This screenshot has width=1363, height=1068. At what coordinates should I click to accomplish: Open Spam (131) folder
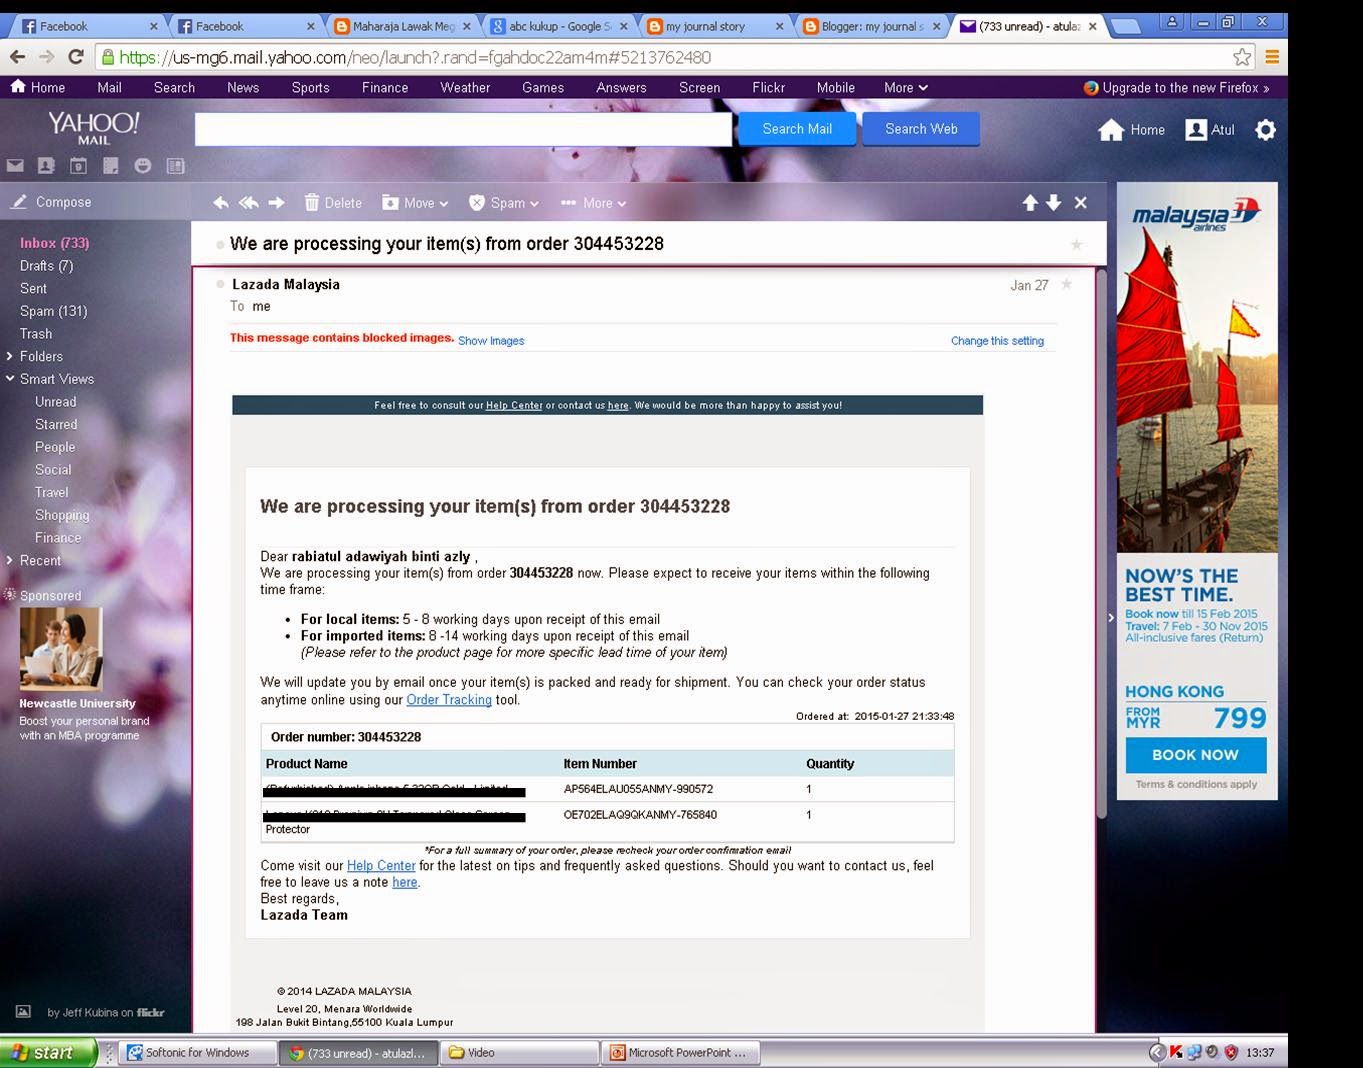[53, 311]
